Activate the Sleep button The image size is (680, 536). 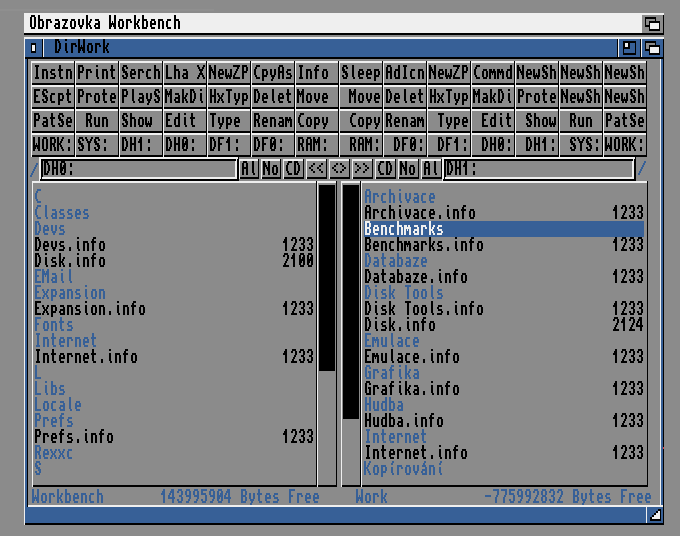(360, 73)
